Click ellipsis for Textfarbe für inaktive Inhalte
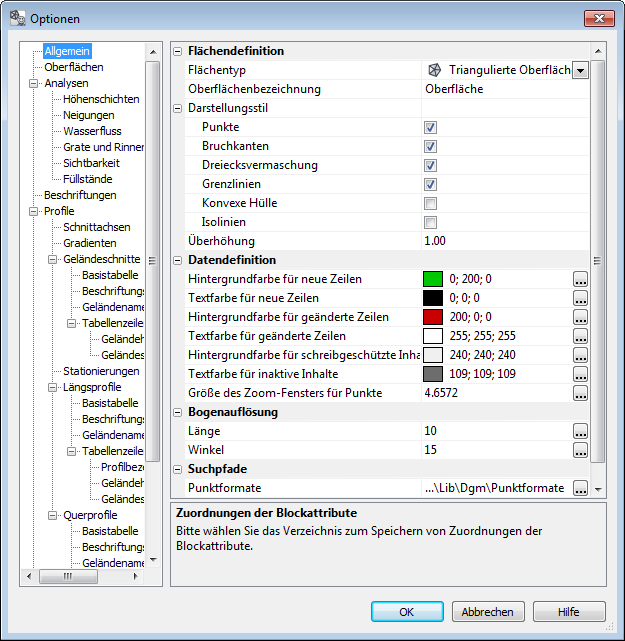The height and width of the screenshot is (641, 625). click(x=580, y=374)
